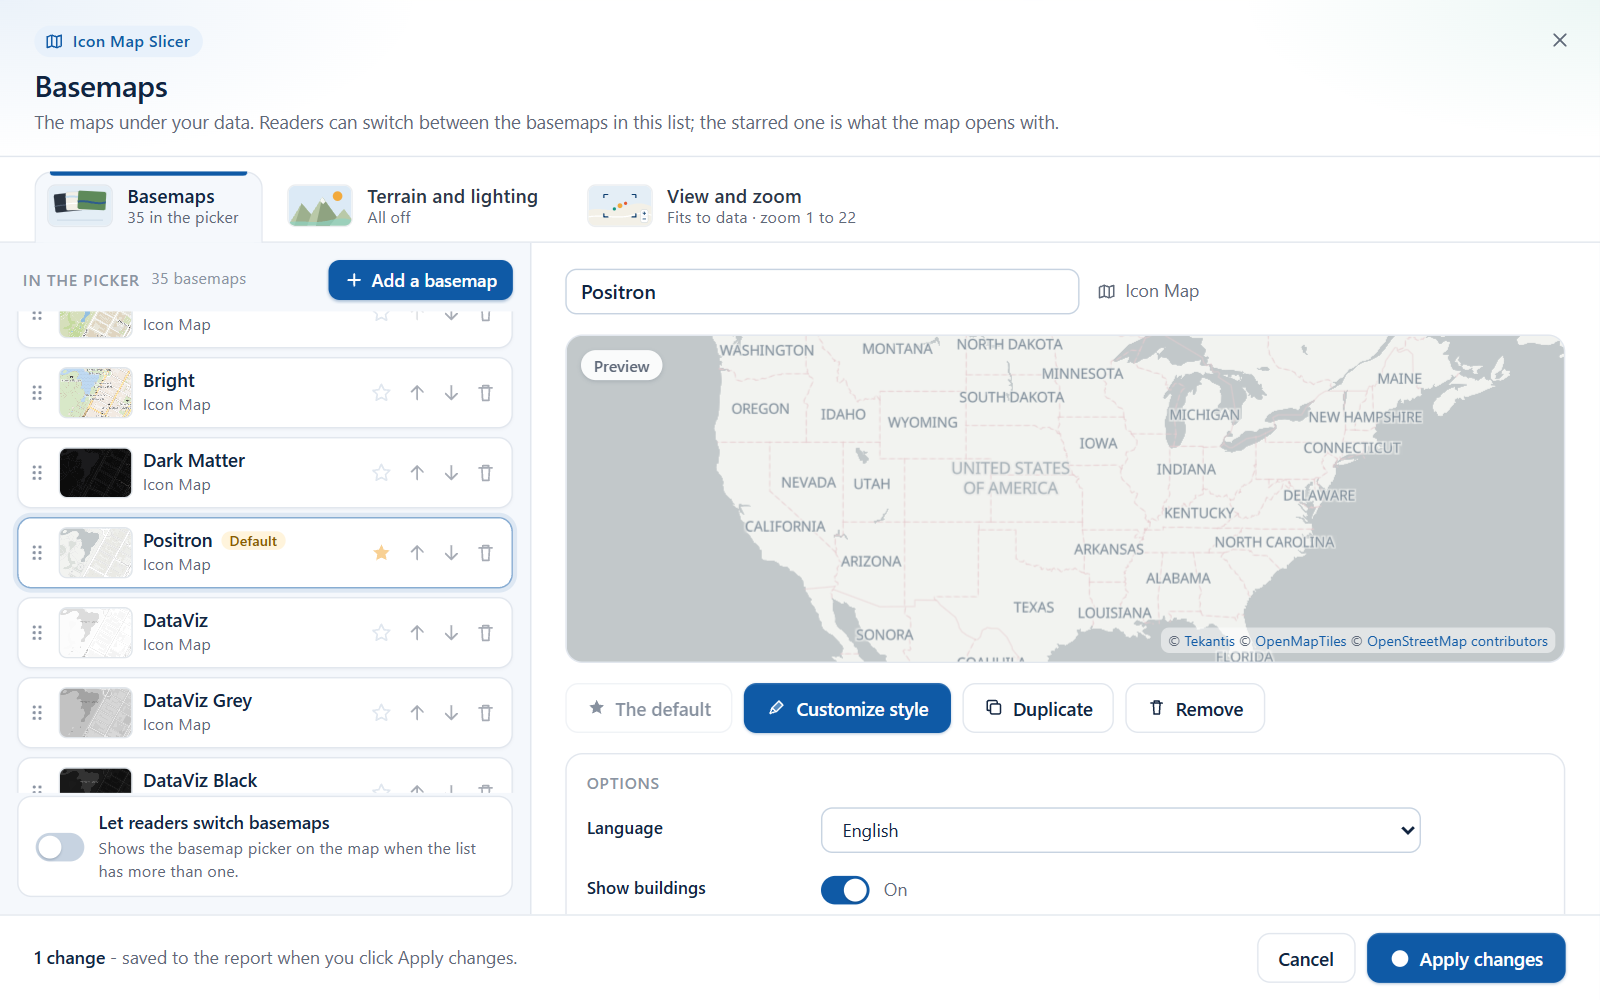
Task: Move the Bright basemap down
Action: (451, 393)
